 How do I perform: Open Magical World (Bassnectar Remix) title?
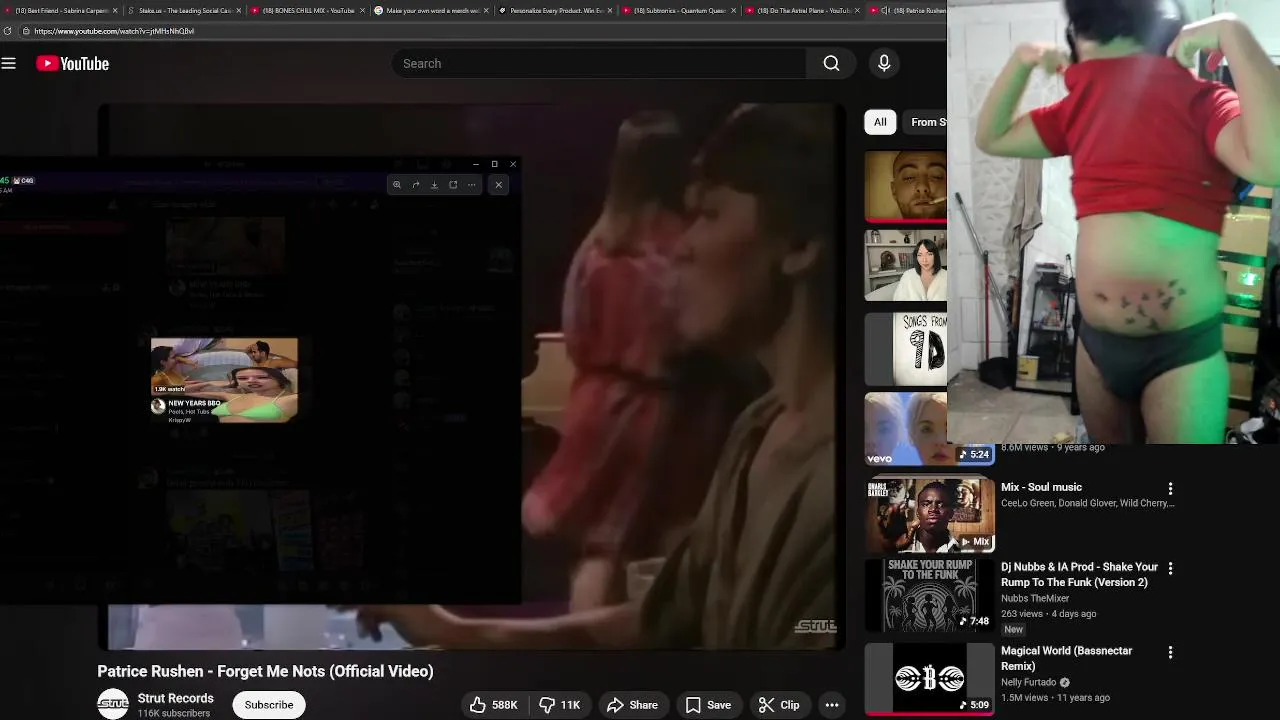[1067, 658]
